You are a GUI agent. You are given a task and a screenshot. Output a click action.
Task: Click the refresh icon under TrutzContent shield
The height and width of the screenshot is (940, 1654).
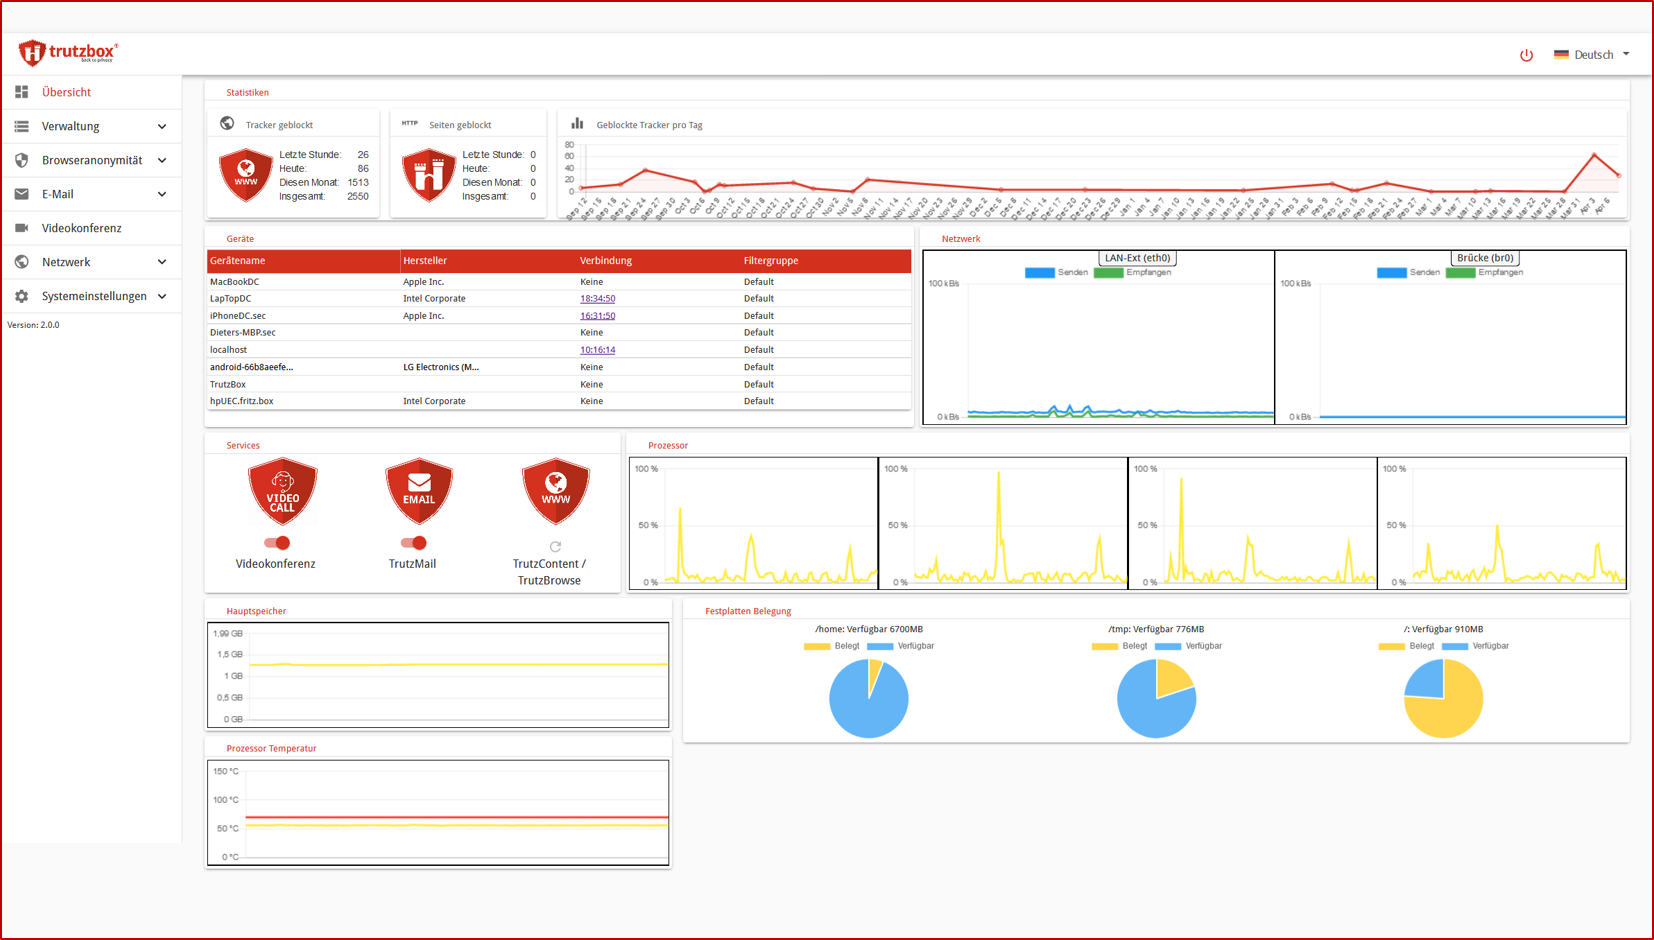[x=555, y=547]
